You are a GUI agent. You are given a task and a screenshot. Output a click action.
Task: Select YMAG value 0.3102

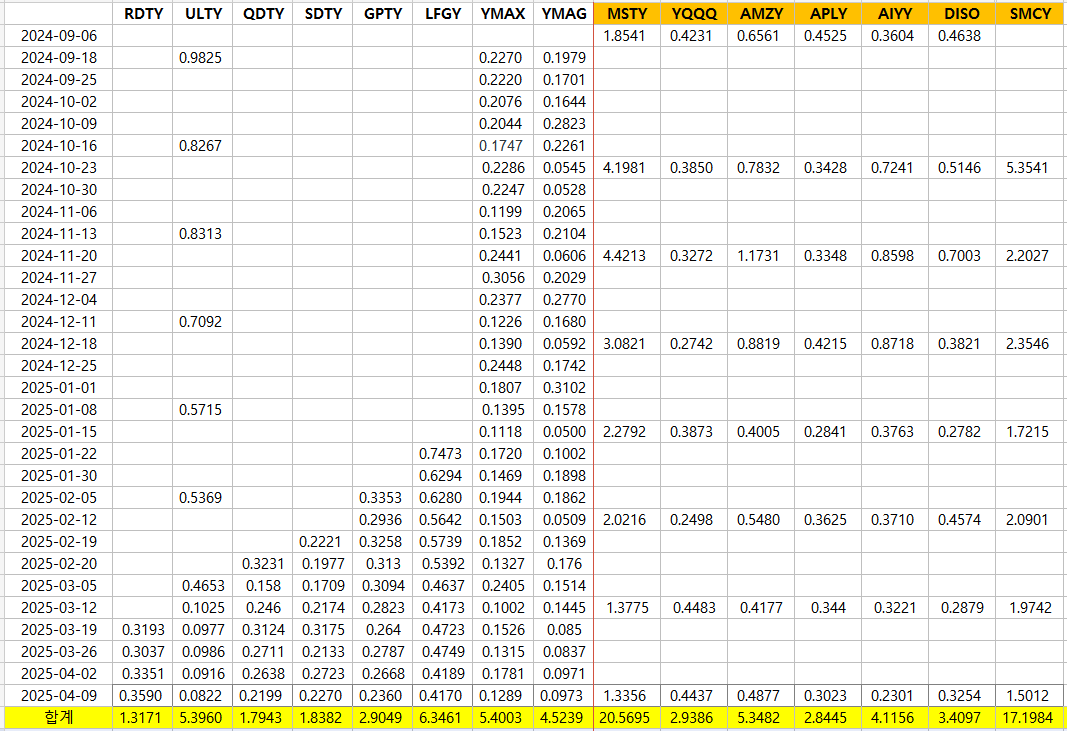pos(563,388)
